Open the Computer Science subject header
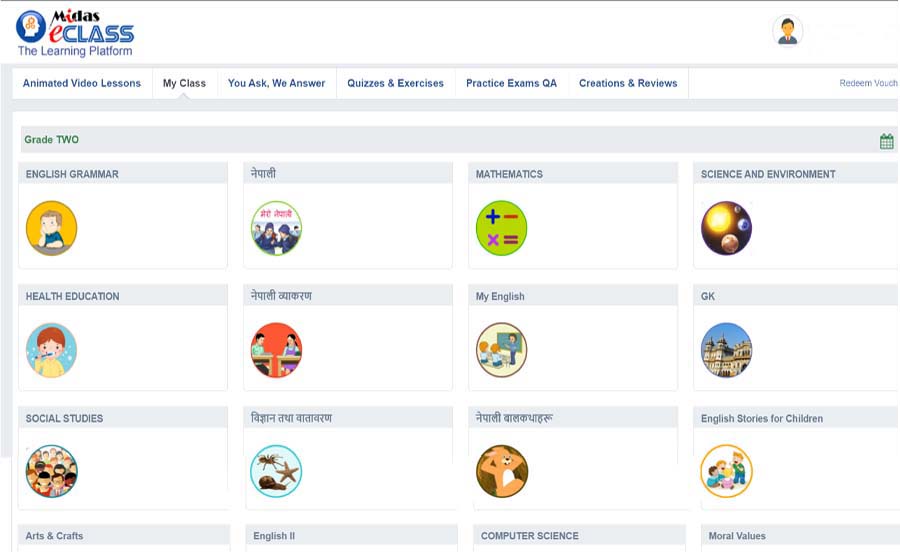The height and width of the screenshot is (552, 900). click(x=529, y=536)
